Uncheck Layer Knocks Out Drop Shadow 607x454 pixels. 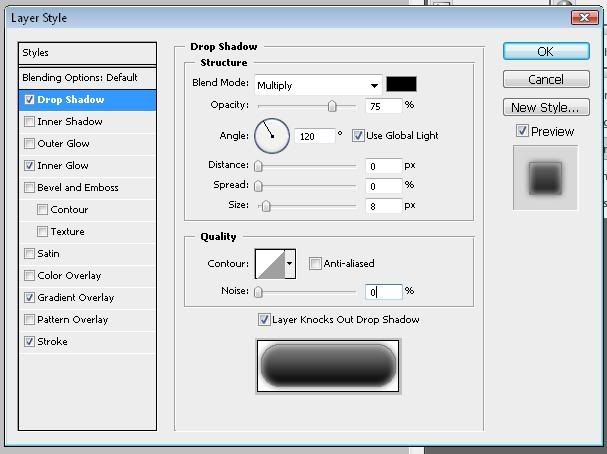click(x=264, y=320)
